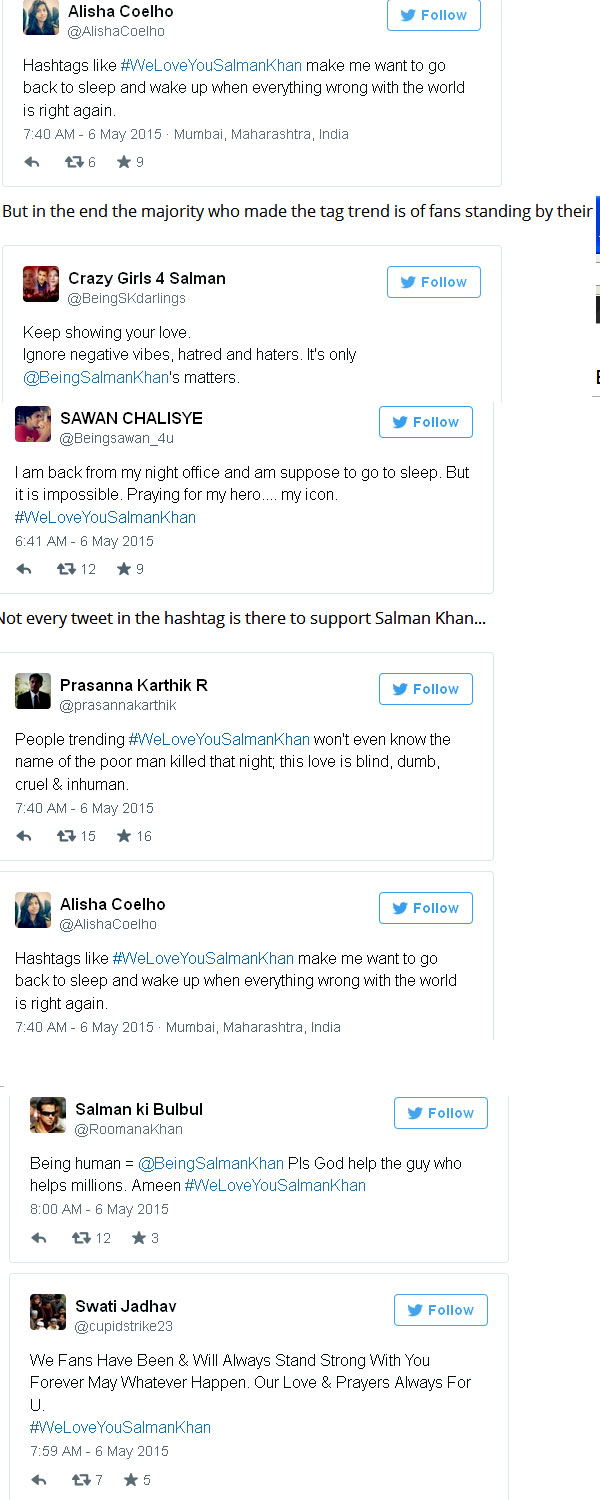Image resolution: width=600 pixels, height=1500 pixels.
Task: Follow Salman ki Bulbul account
Action: pyautogui.click(x=441, y=1113)
